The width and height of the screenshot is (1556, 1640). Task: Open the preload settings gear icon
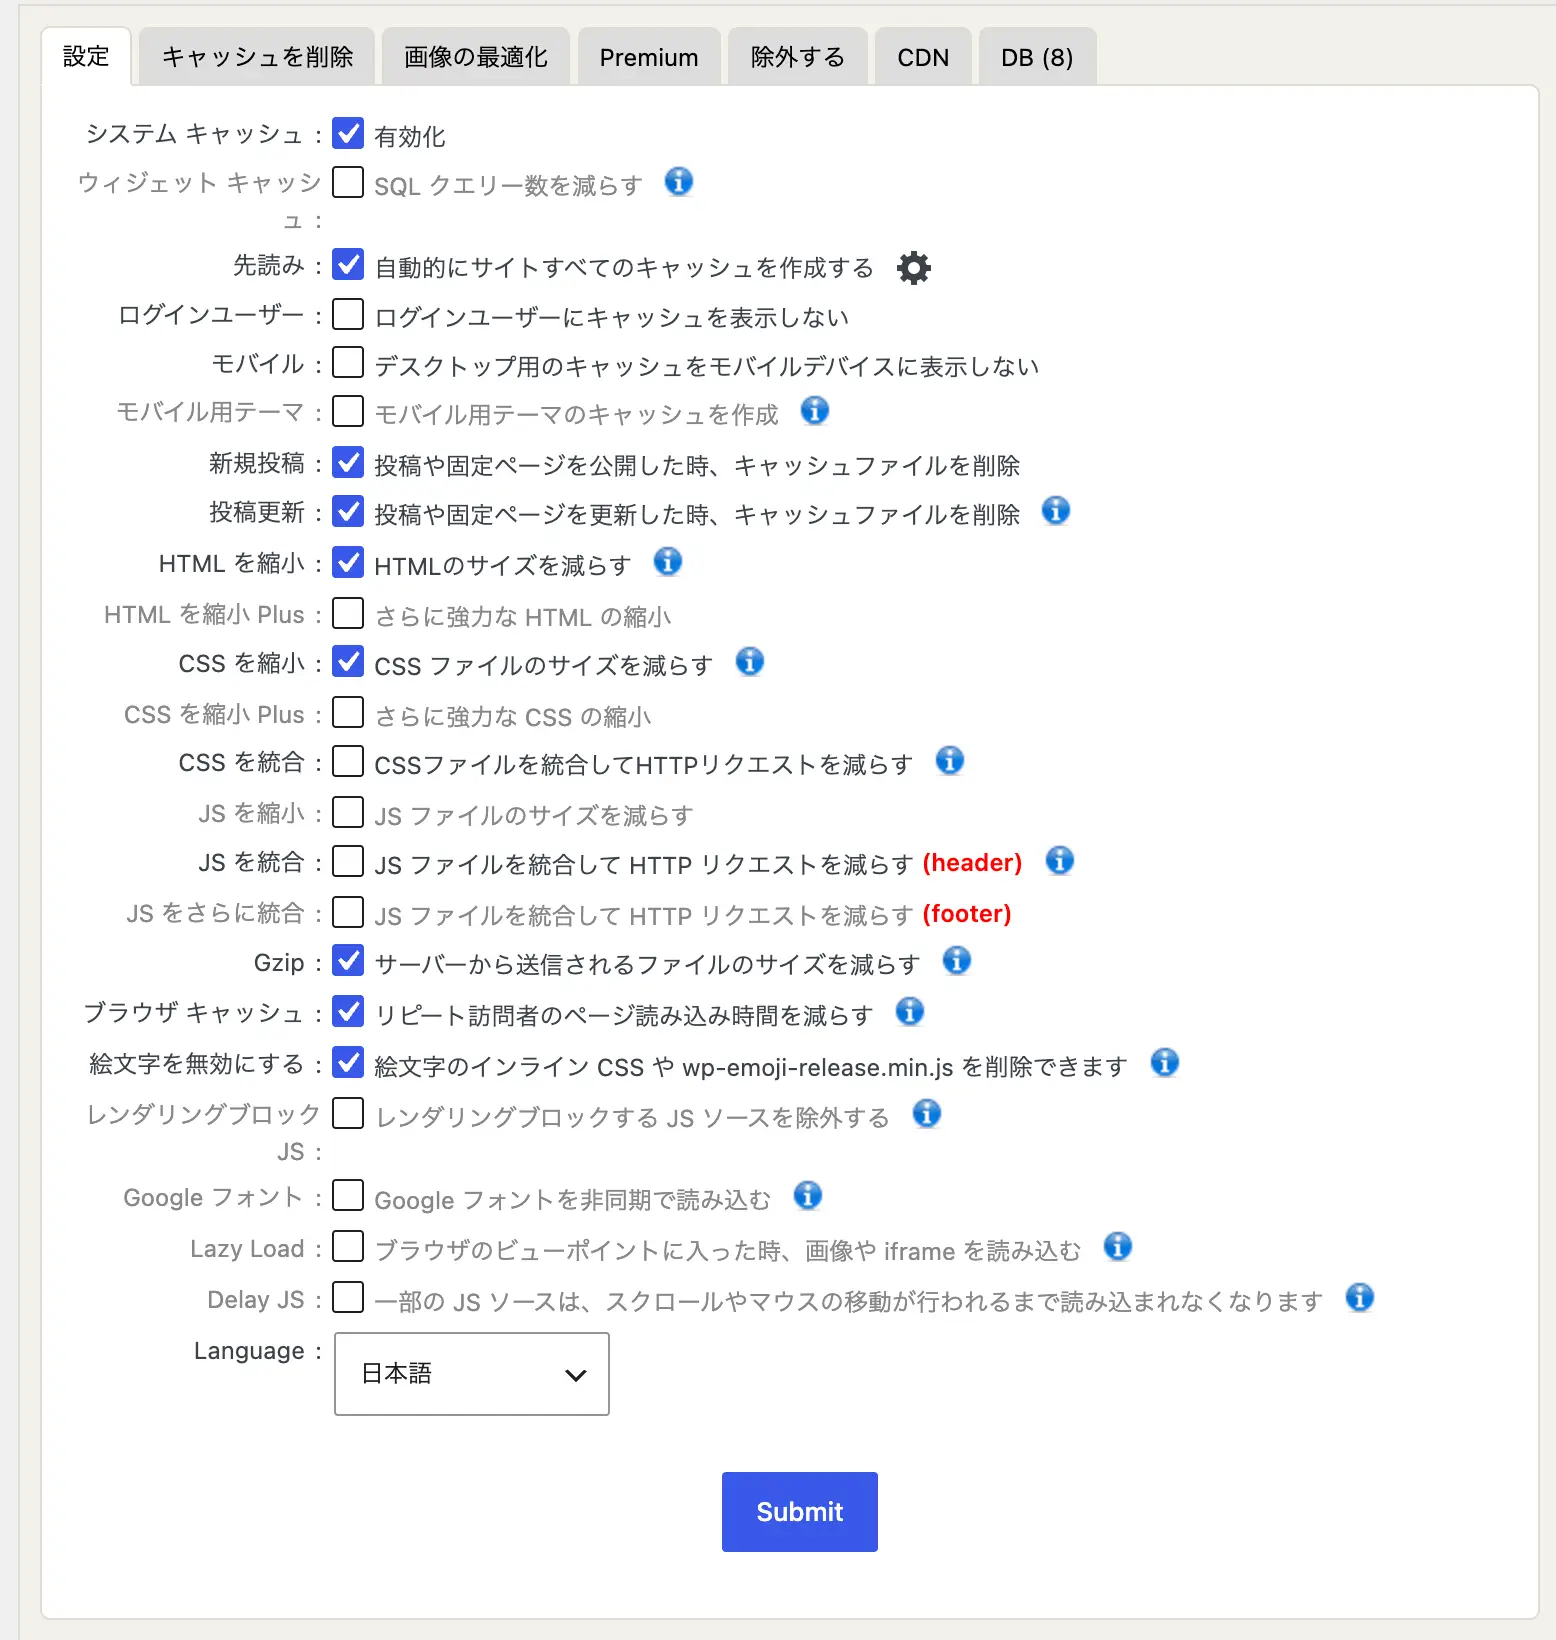[x=913, y=268]
